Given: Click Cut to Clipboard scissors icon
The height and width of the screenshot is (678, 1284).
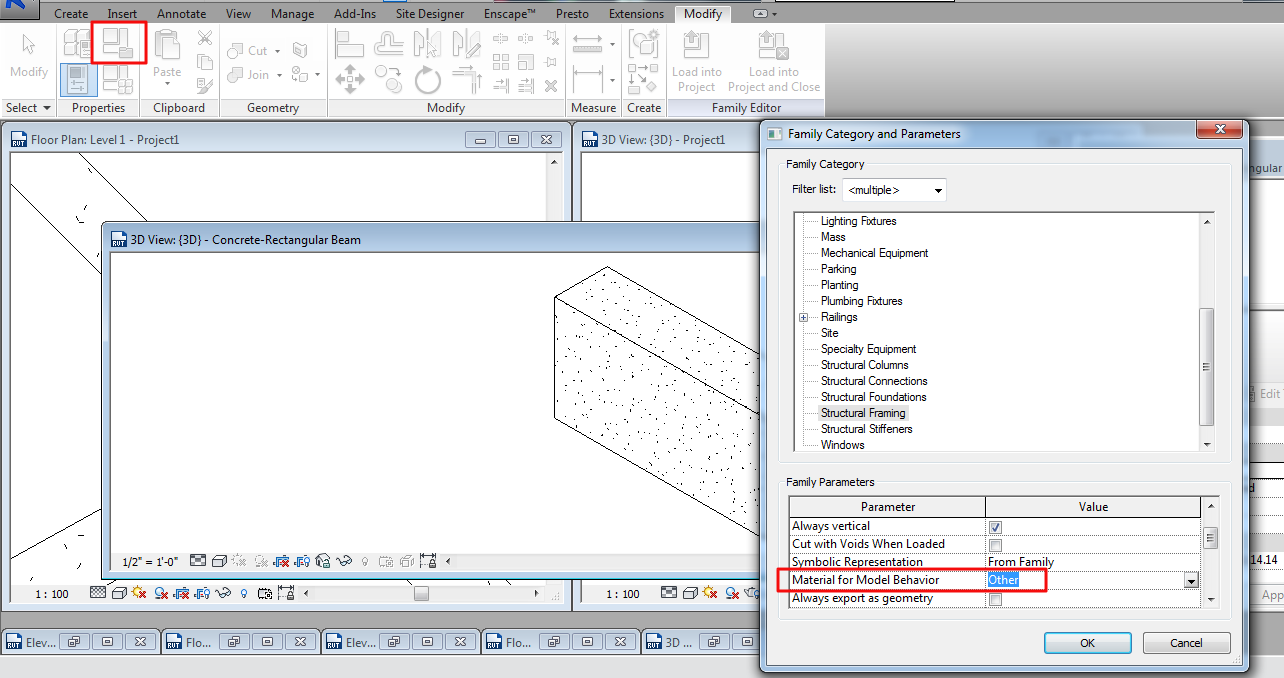Looking at the screenshot, I should [204, 38].
